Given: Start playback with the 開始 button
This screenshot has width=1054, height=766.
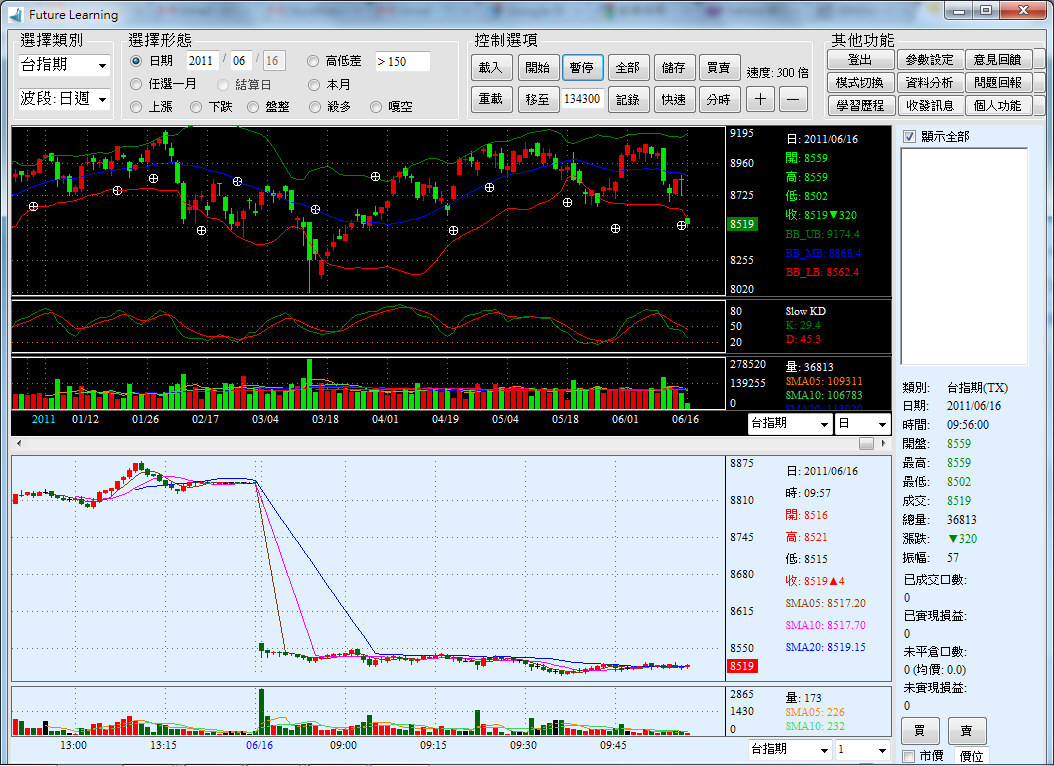Looking at the screenshot, I should 538,68.
